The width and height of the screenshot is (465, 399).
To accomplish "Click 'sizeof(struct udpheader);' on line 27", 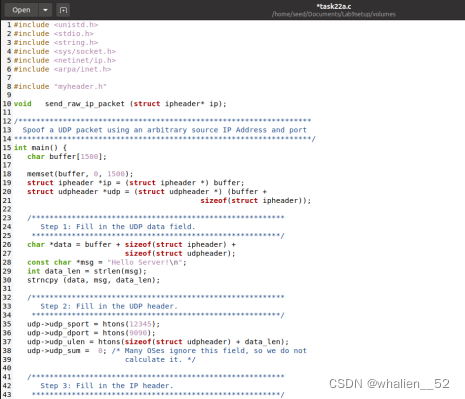I will [180, 253].
